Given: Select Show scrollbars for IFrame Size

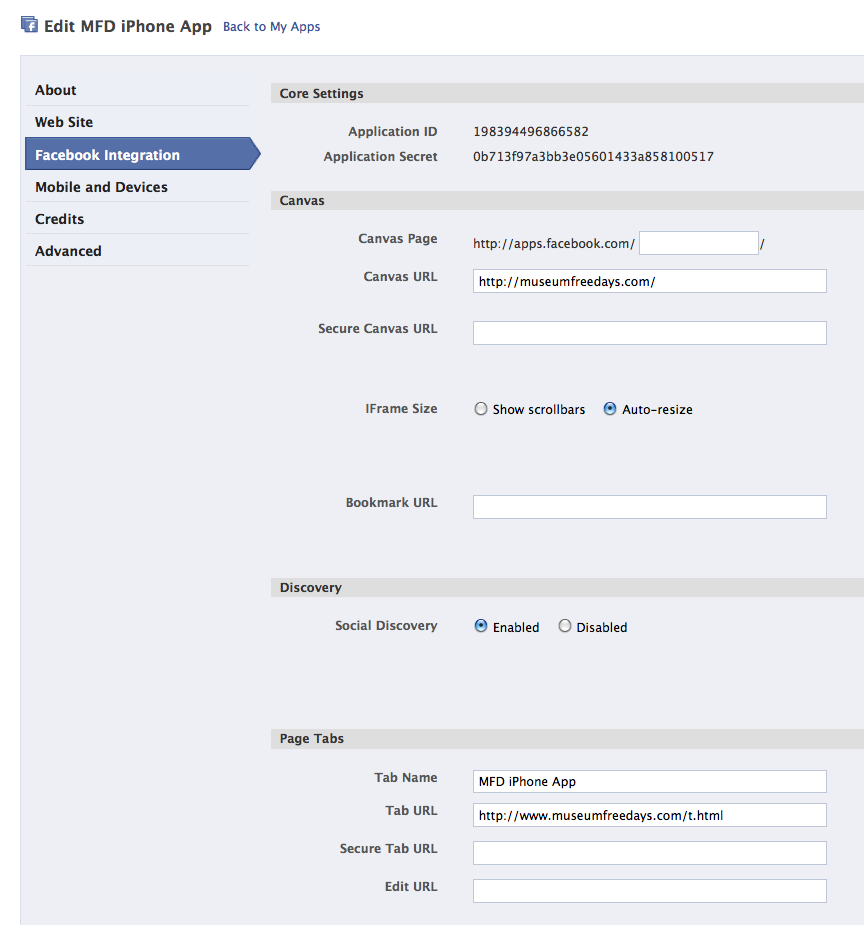Looking at the screenshot, I should pyautogui.click(x=481, y=409).
